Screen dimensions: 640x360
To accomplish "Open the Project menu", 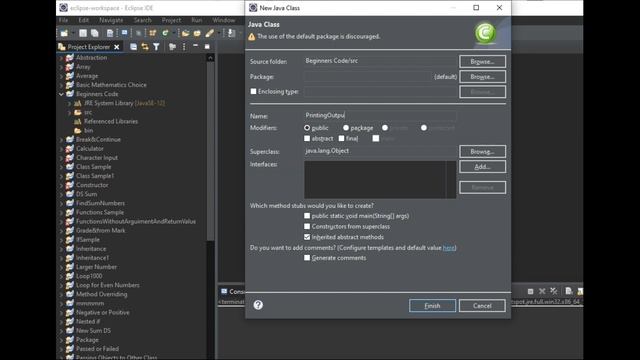I will (171, 20).
